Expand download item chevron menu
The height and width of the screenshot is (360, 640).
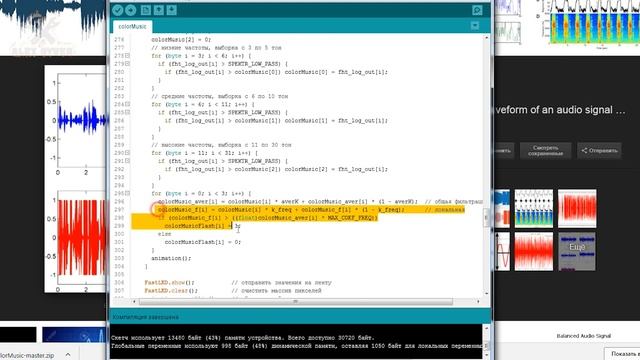68,355
